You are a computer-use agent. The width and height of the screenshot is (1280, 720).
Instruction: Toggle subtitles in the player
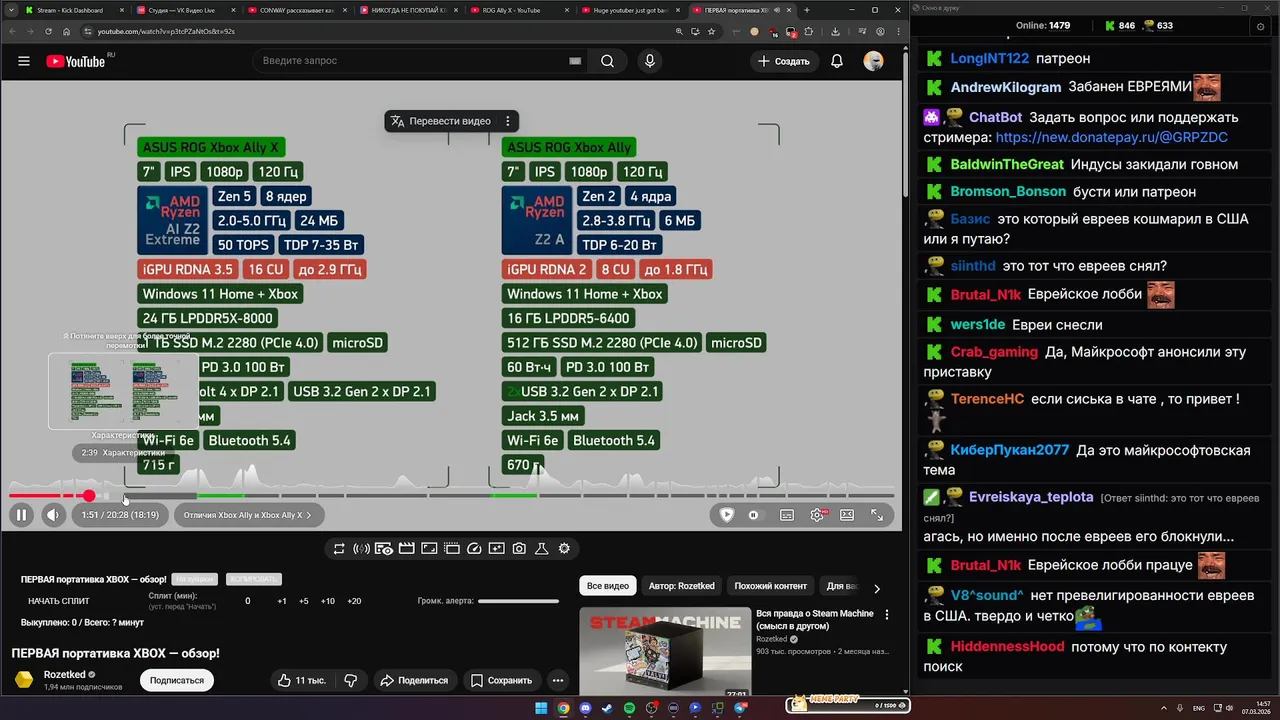click(787, 515)
